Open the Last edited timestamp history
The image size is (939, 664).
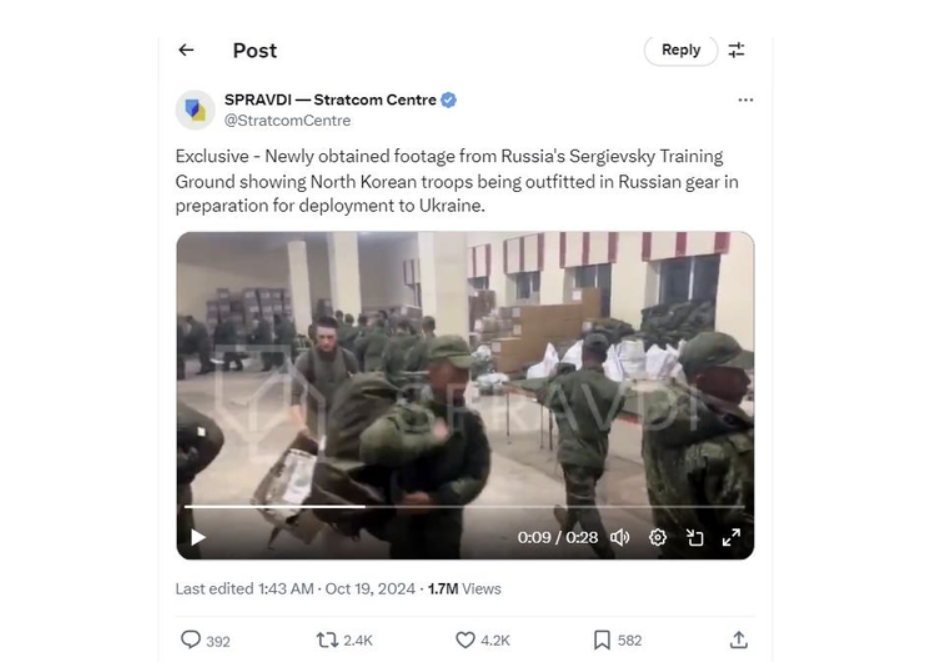click(x=295, y=589)
